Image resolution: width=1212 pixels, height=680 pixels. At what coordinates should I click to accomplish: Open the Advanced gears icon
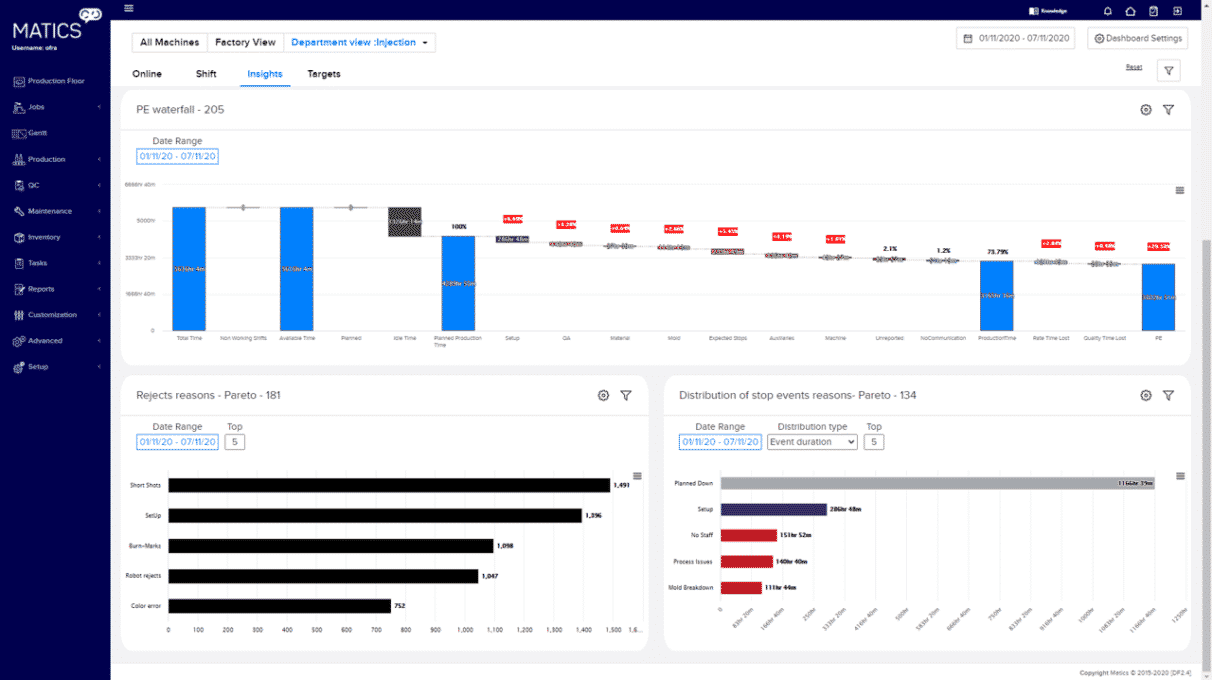19,341
